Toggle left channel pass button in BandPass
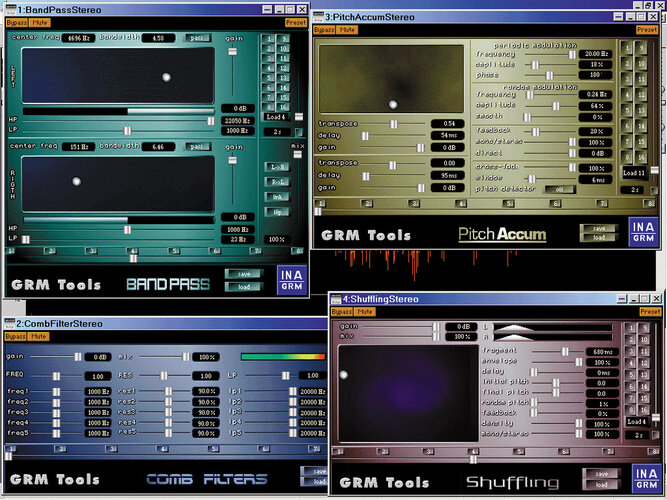Viewport: 667px width, 500px height. tap(197, 38)
